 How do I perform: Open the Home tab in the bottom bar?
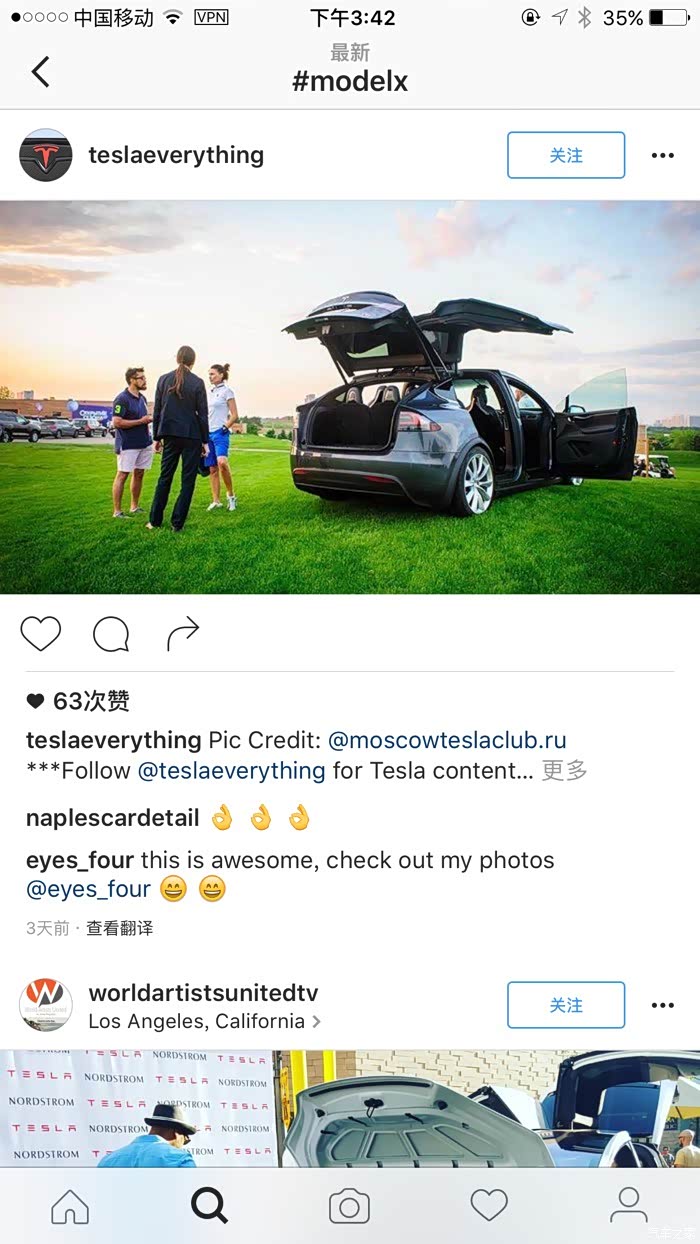click(70, 1205)
